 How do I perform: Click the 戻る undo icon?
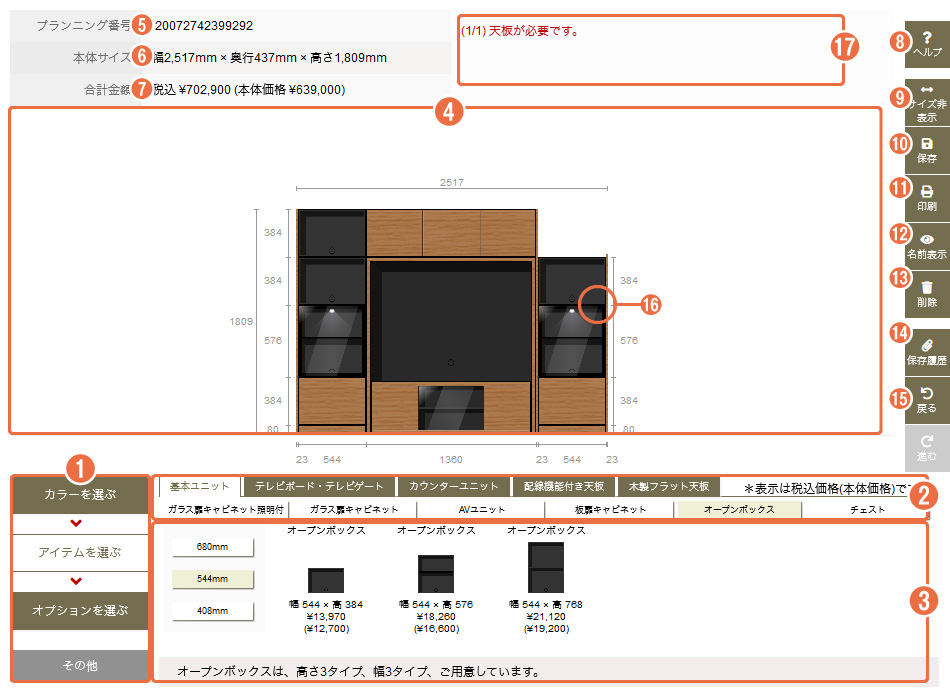(x=927, y=400)
